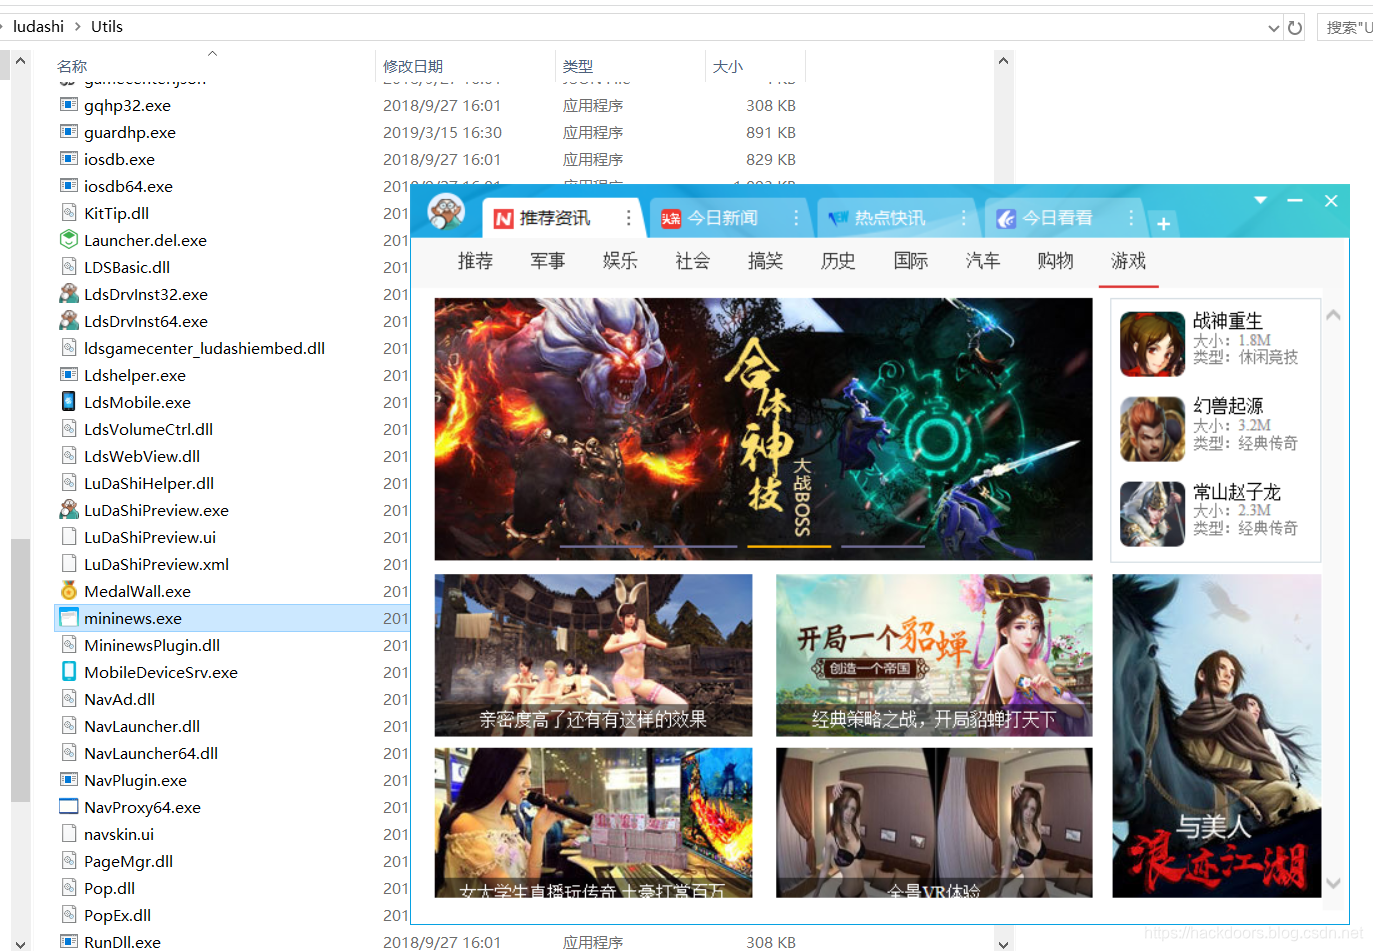Click the icon on 今日看看 tab
The height and width of the screenshot is (951, 1373).
pyautogui.click(x=1006, y=218)
